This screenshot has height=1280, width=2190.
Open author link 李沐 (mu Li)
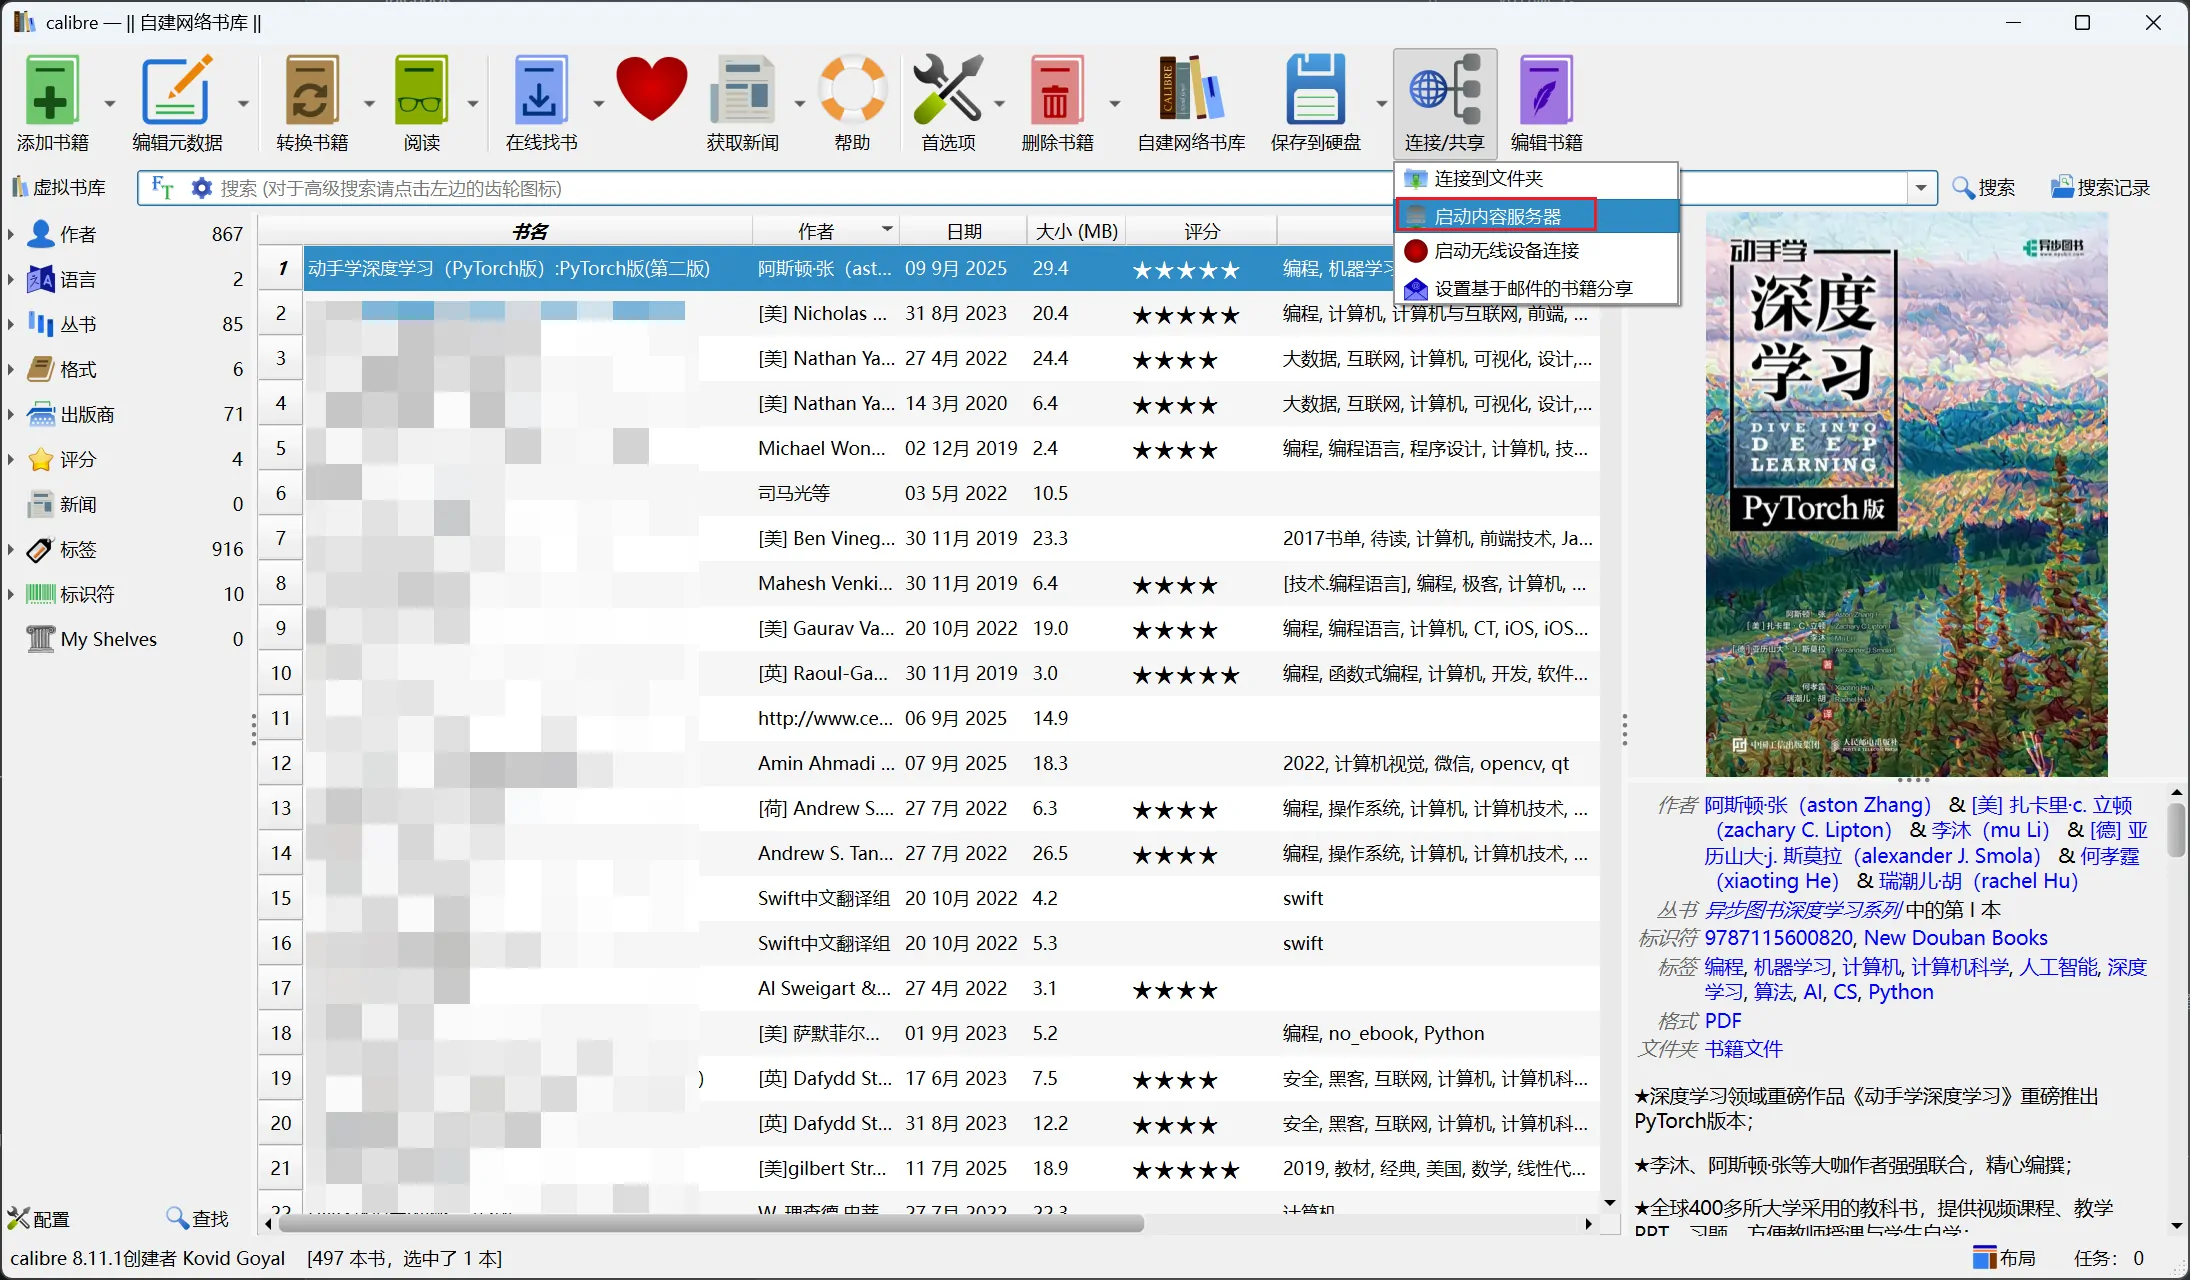(x=1990, y=830)
